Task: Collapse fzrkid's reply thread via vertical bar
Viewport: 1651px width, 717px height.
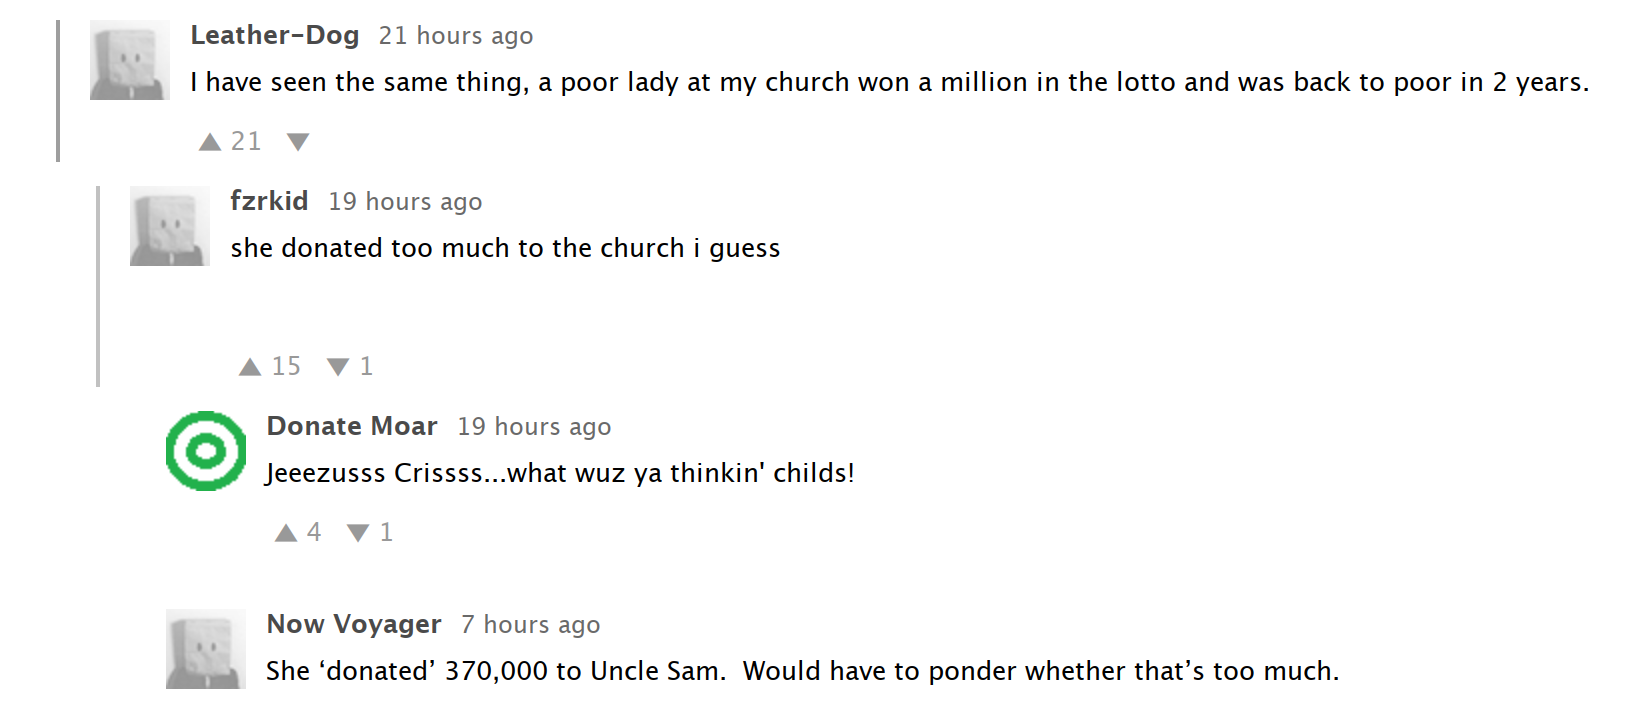Action: pyautogui.click(x=98, y=286)
